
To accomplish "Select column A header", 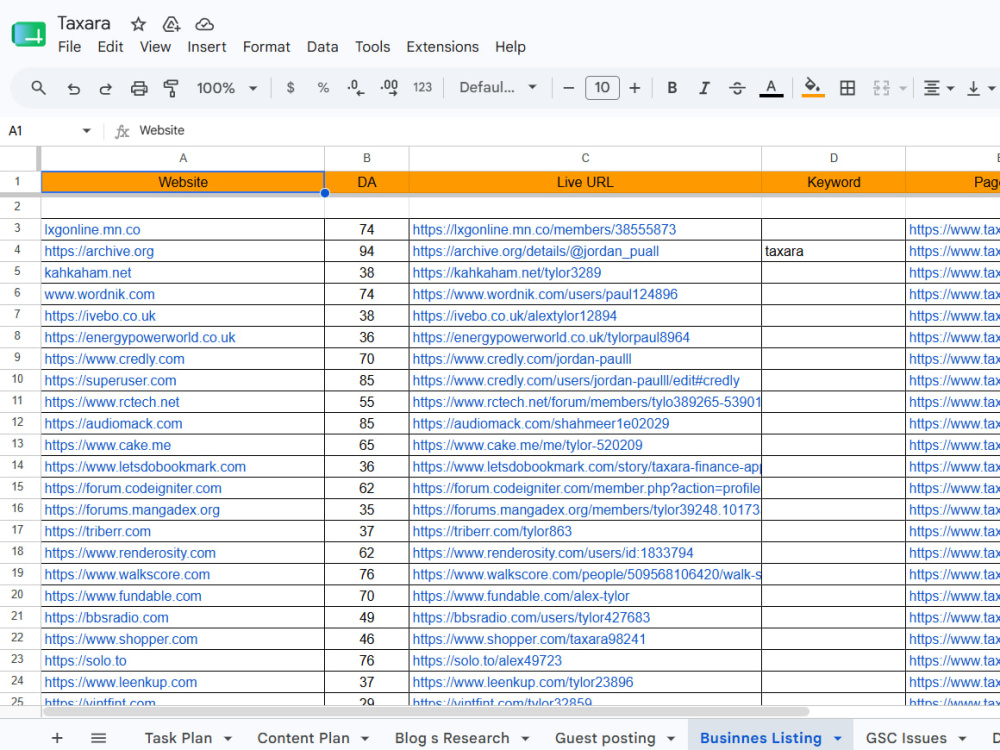I will (x=182, y=158).
